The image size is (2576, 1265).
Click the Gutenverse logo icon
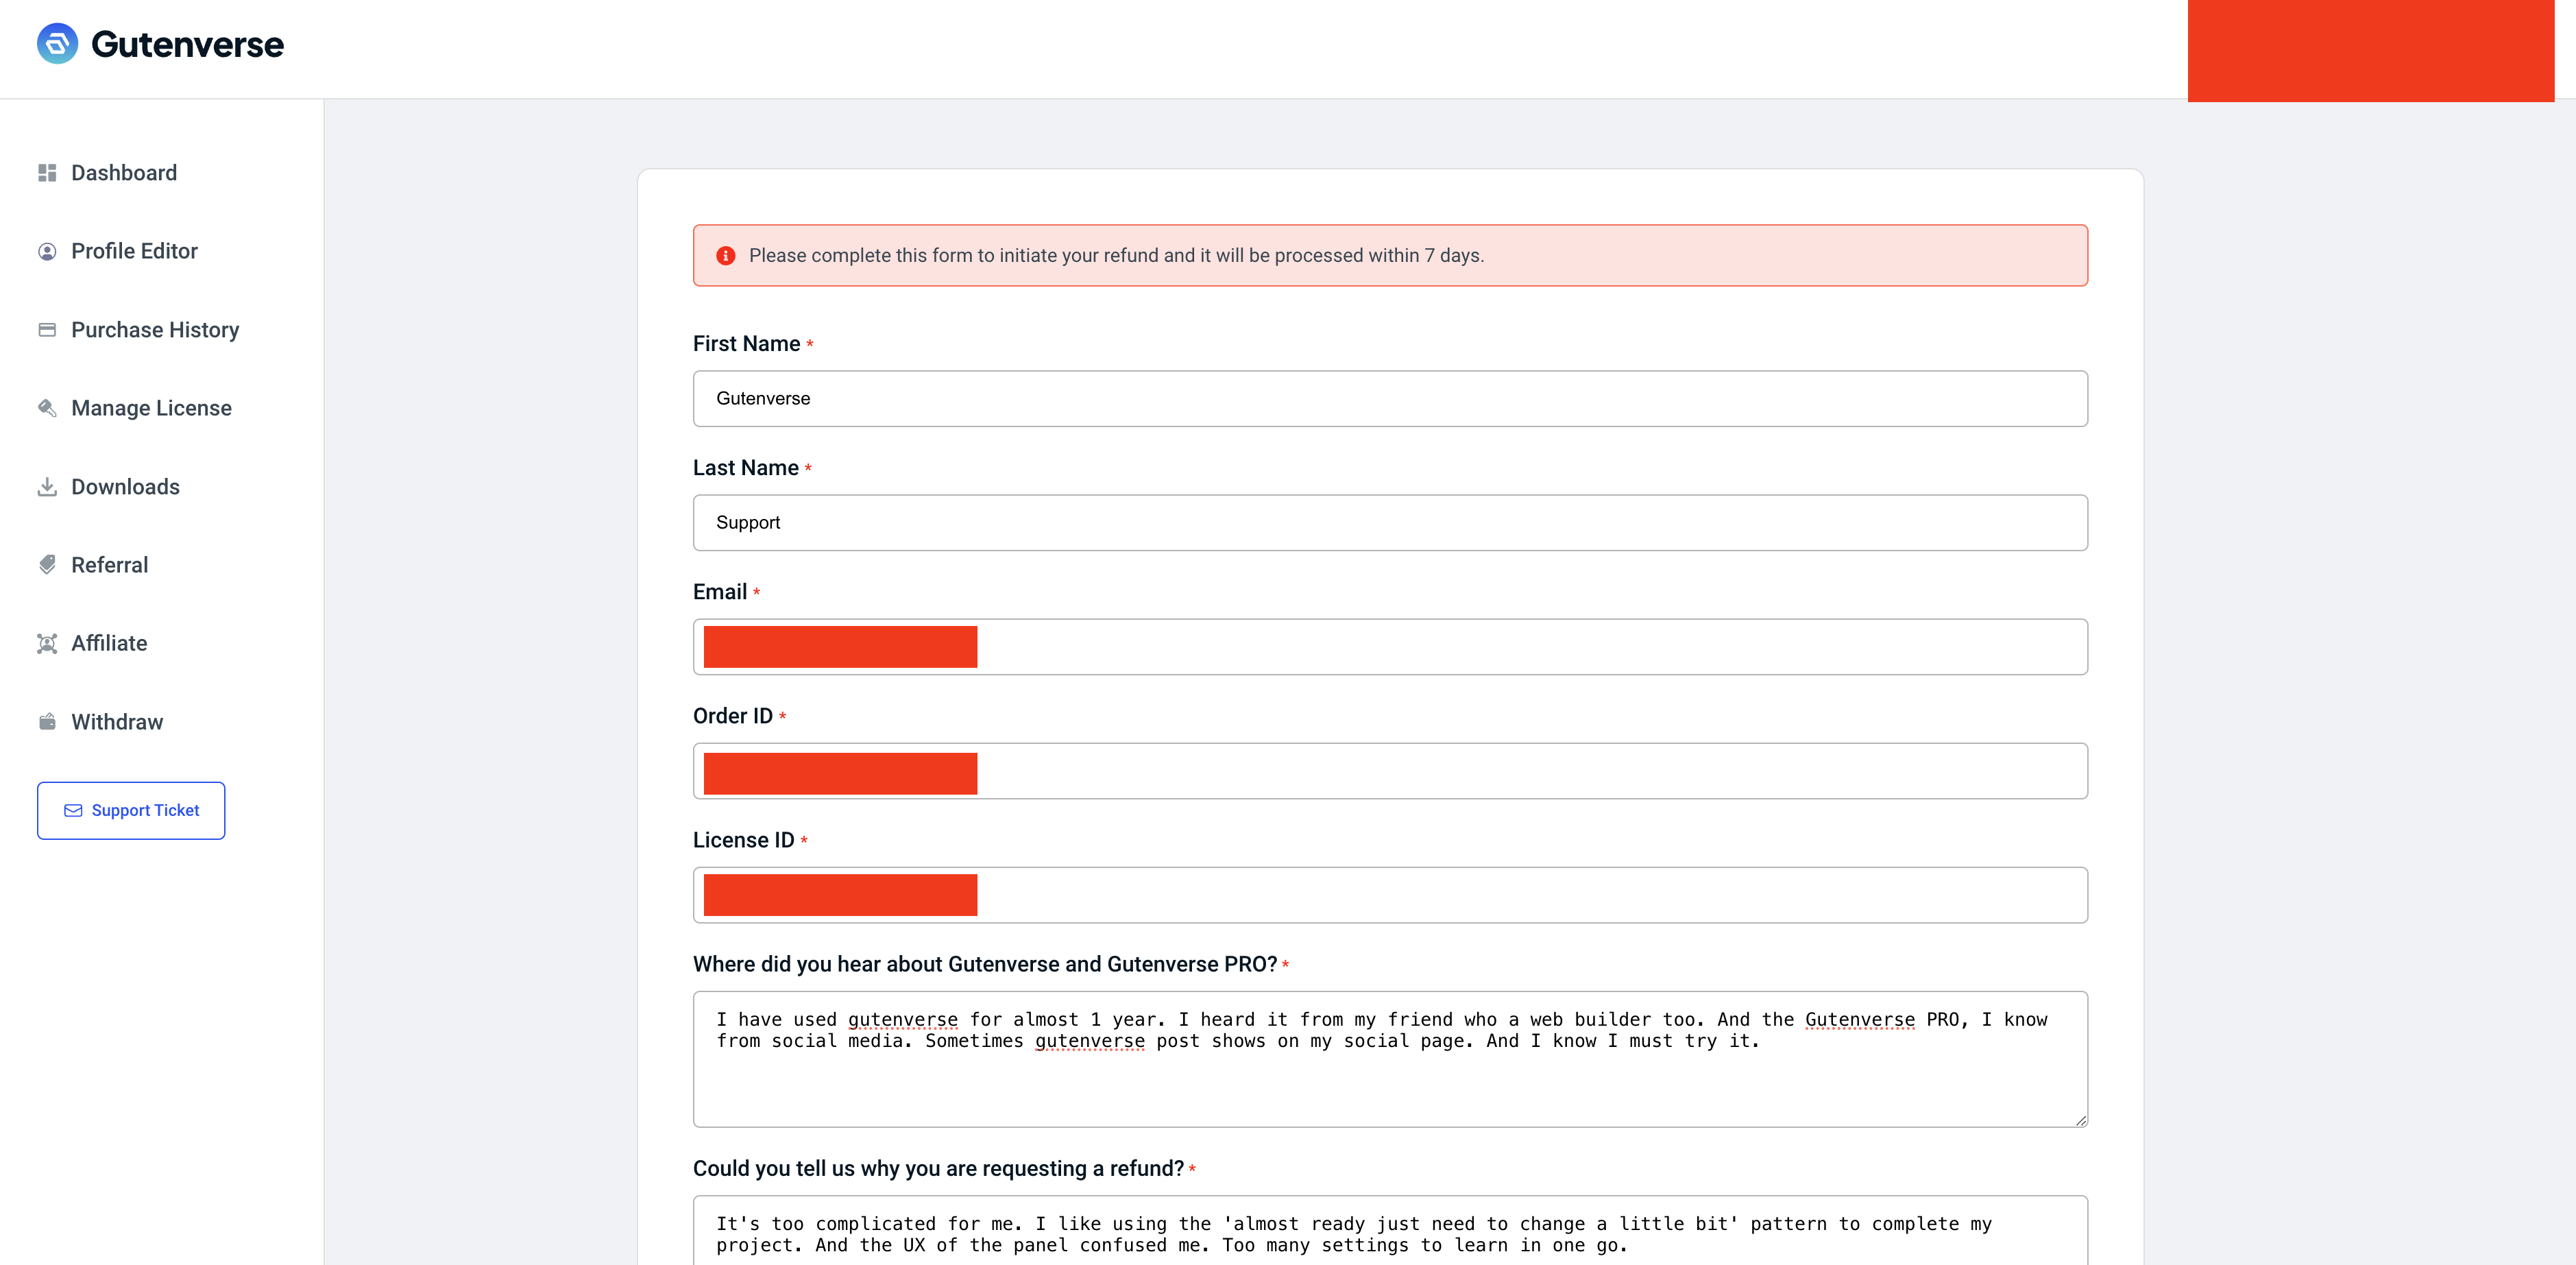point(57,44)
